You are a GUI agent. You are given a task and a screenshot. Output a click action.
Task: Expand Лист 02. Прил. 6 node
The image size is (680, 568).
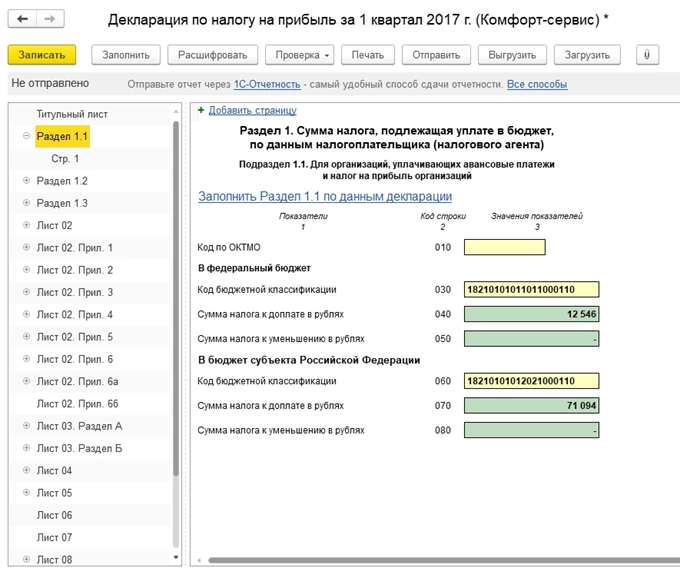coord(26,359)
